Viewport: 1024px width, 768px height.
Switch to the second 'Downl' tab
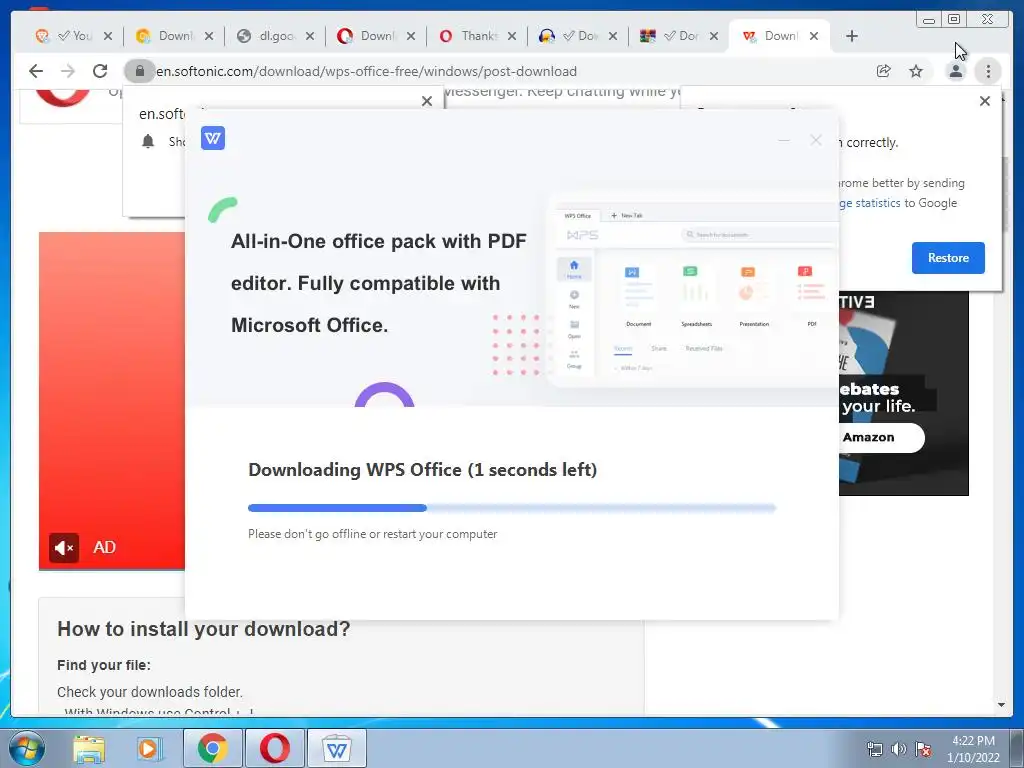[172, 36]
